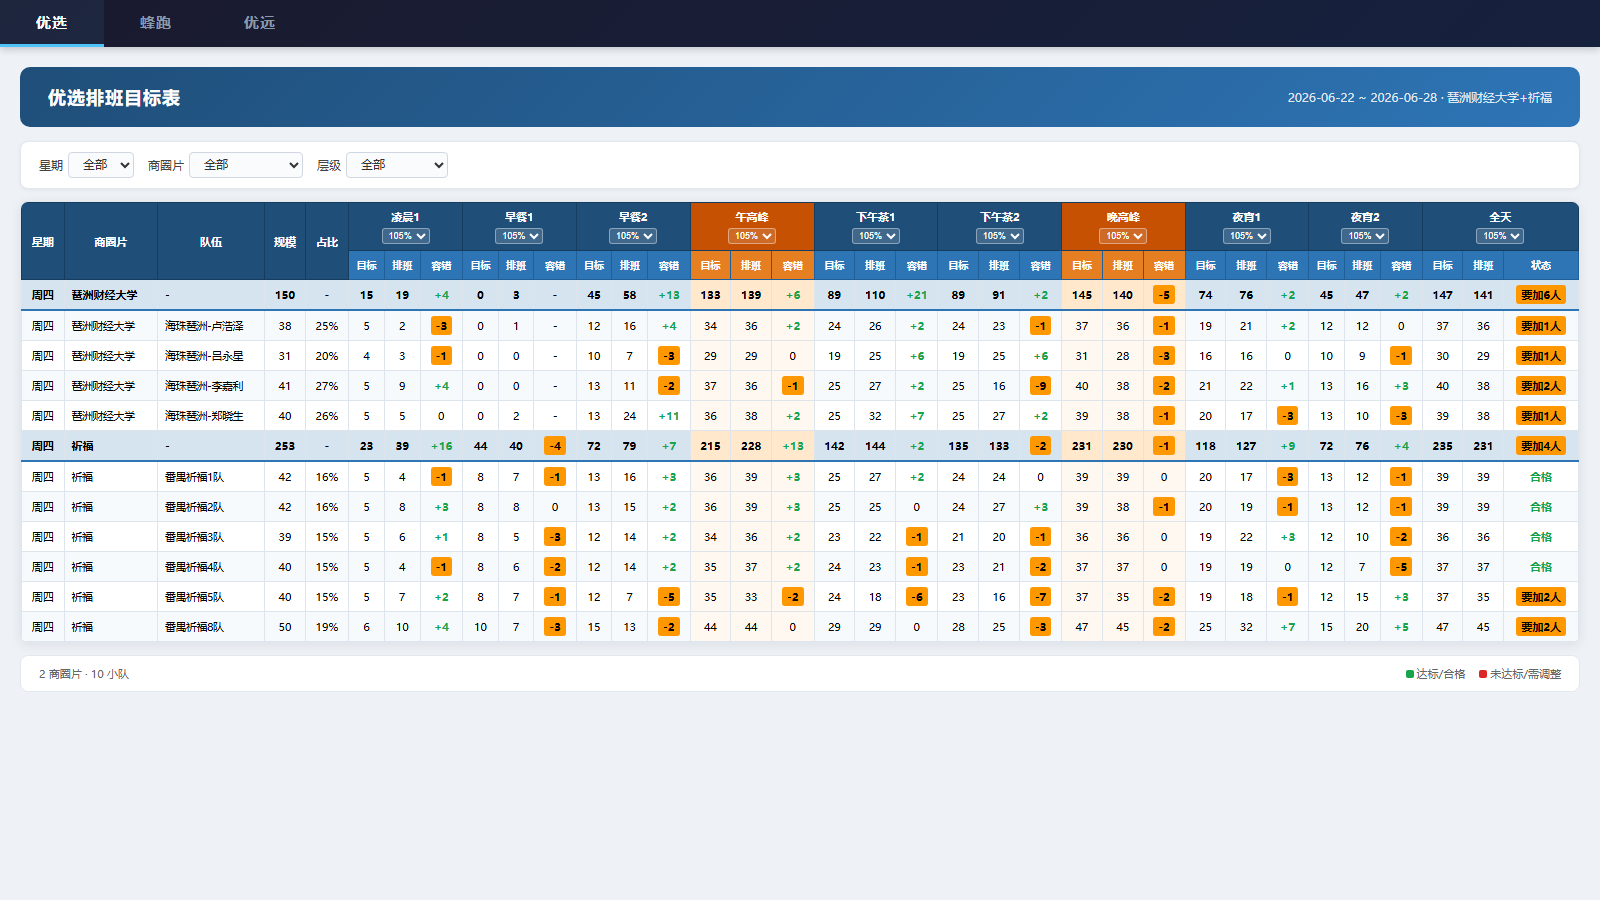Image resolution: width=1600 pixels, height=900 pixels.
Task: Click the 合格 status for 番禺祈福2队
Action: tap(1541, 507)
